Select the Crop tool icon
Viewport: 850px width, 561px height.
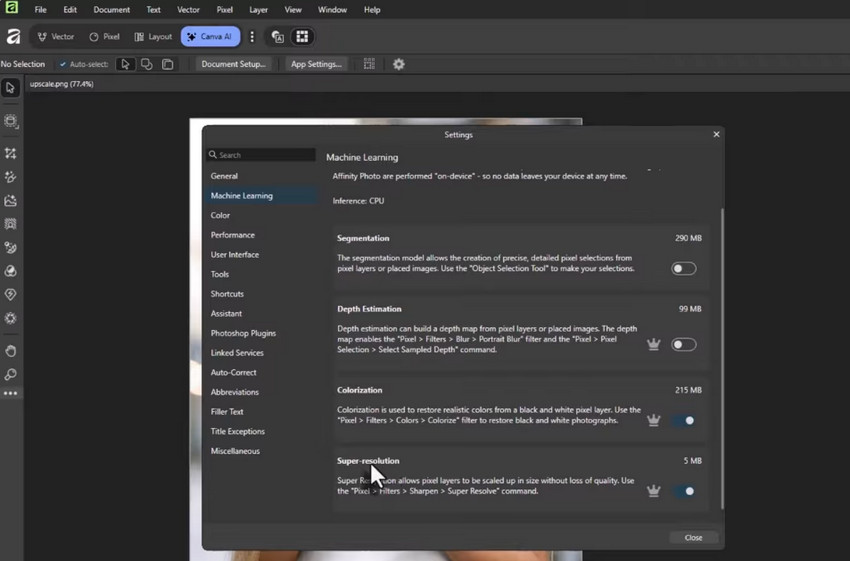(x=10, y=153)
